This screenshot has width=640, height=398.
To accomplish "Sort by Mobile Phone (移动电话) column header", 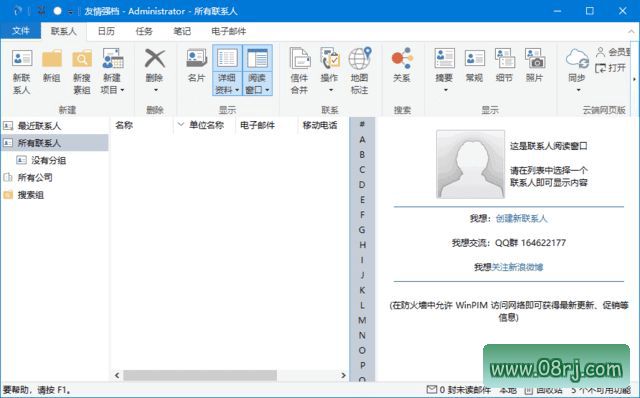I will coord(320,125).
